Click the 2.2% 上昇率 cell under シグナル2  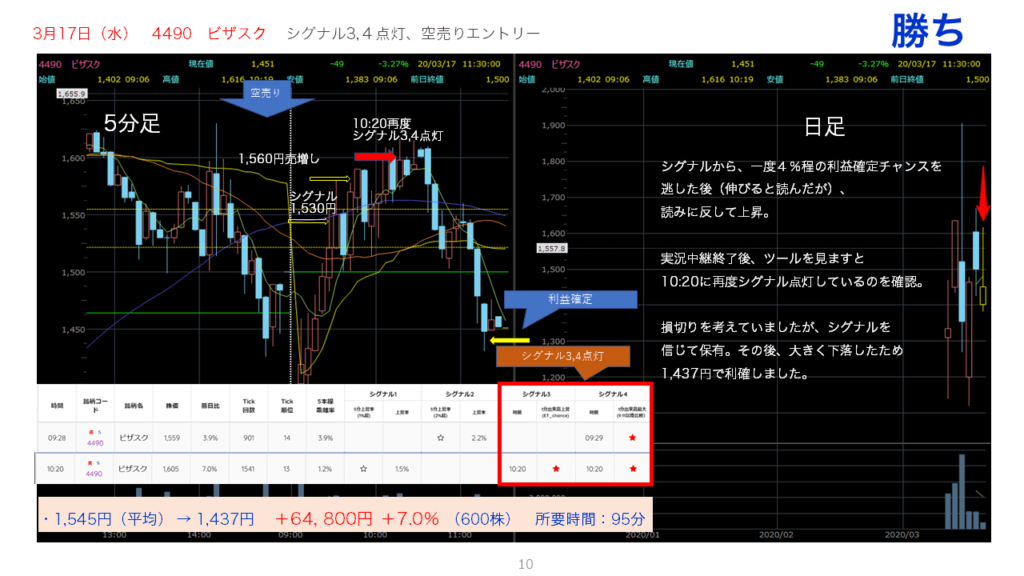point(479,438)
